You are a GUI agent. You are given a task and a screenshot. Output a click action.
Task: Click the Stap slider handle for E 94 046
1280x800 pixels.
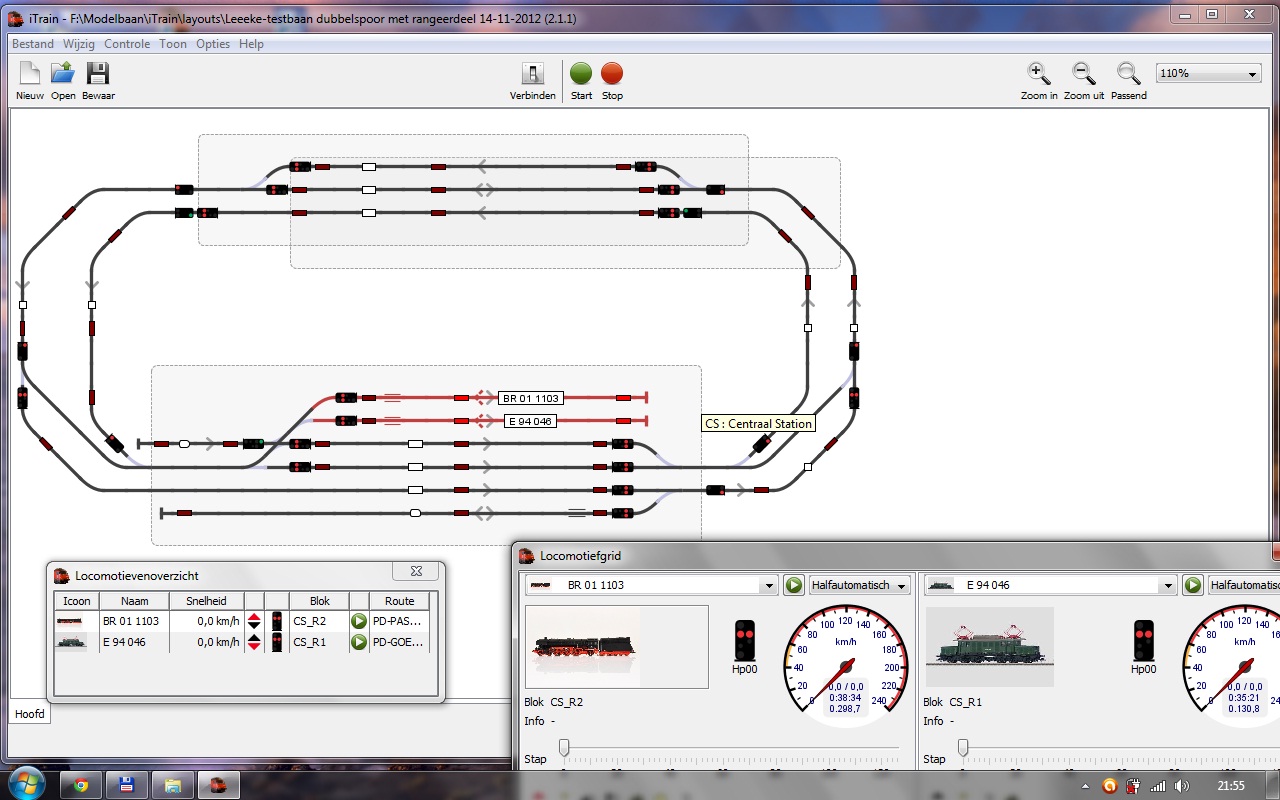pyautogui.click(x=963, y=747)
